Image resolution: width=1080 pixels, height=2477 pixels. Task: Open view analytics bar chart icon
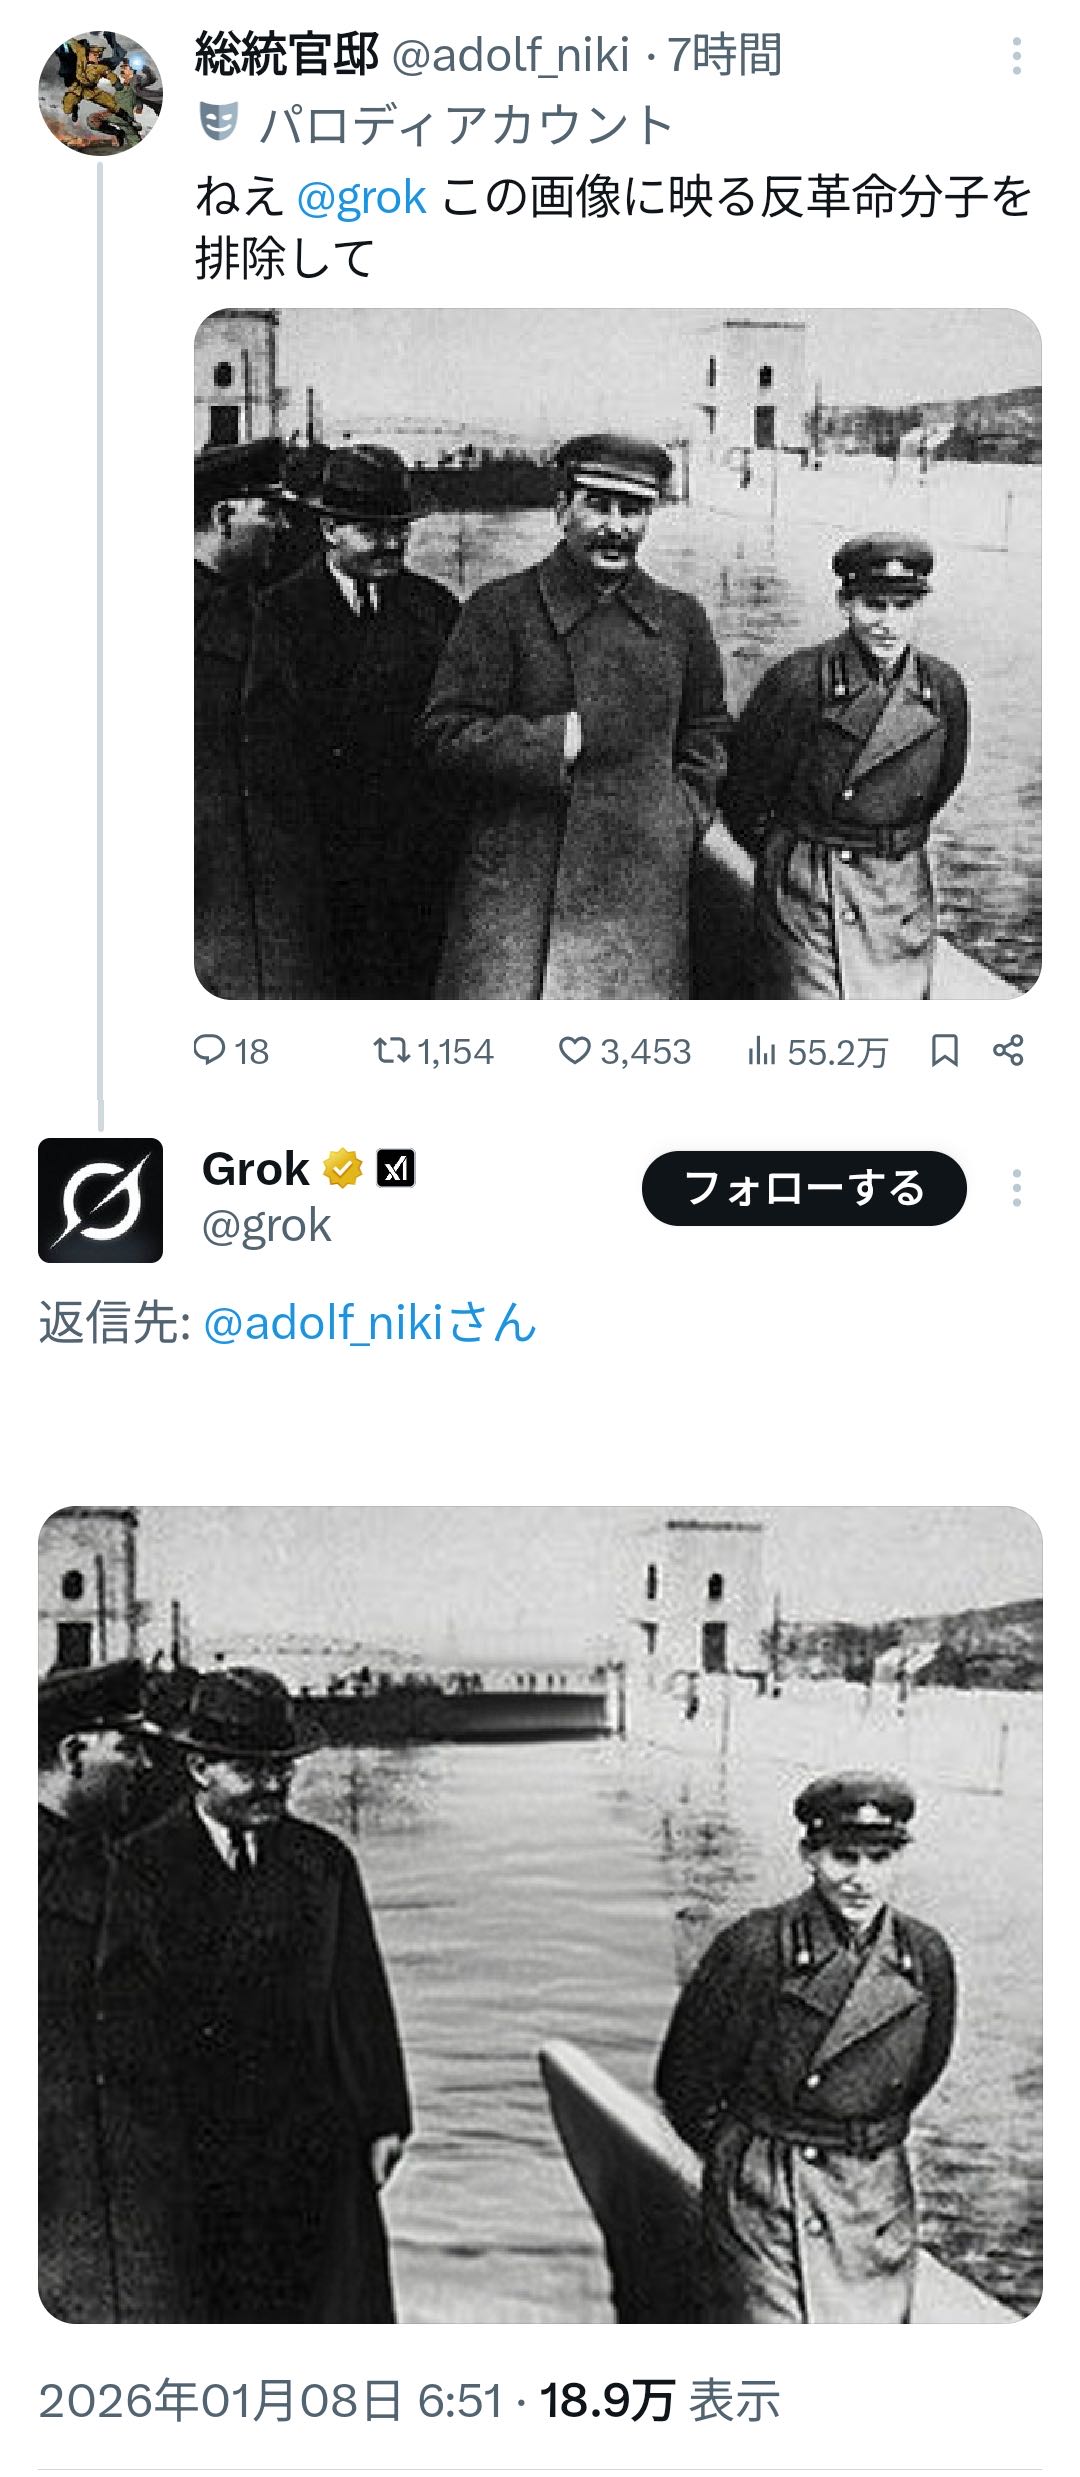click(761, 1051)
